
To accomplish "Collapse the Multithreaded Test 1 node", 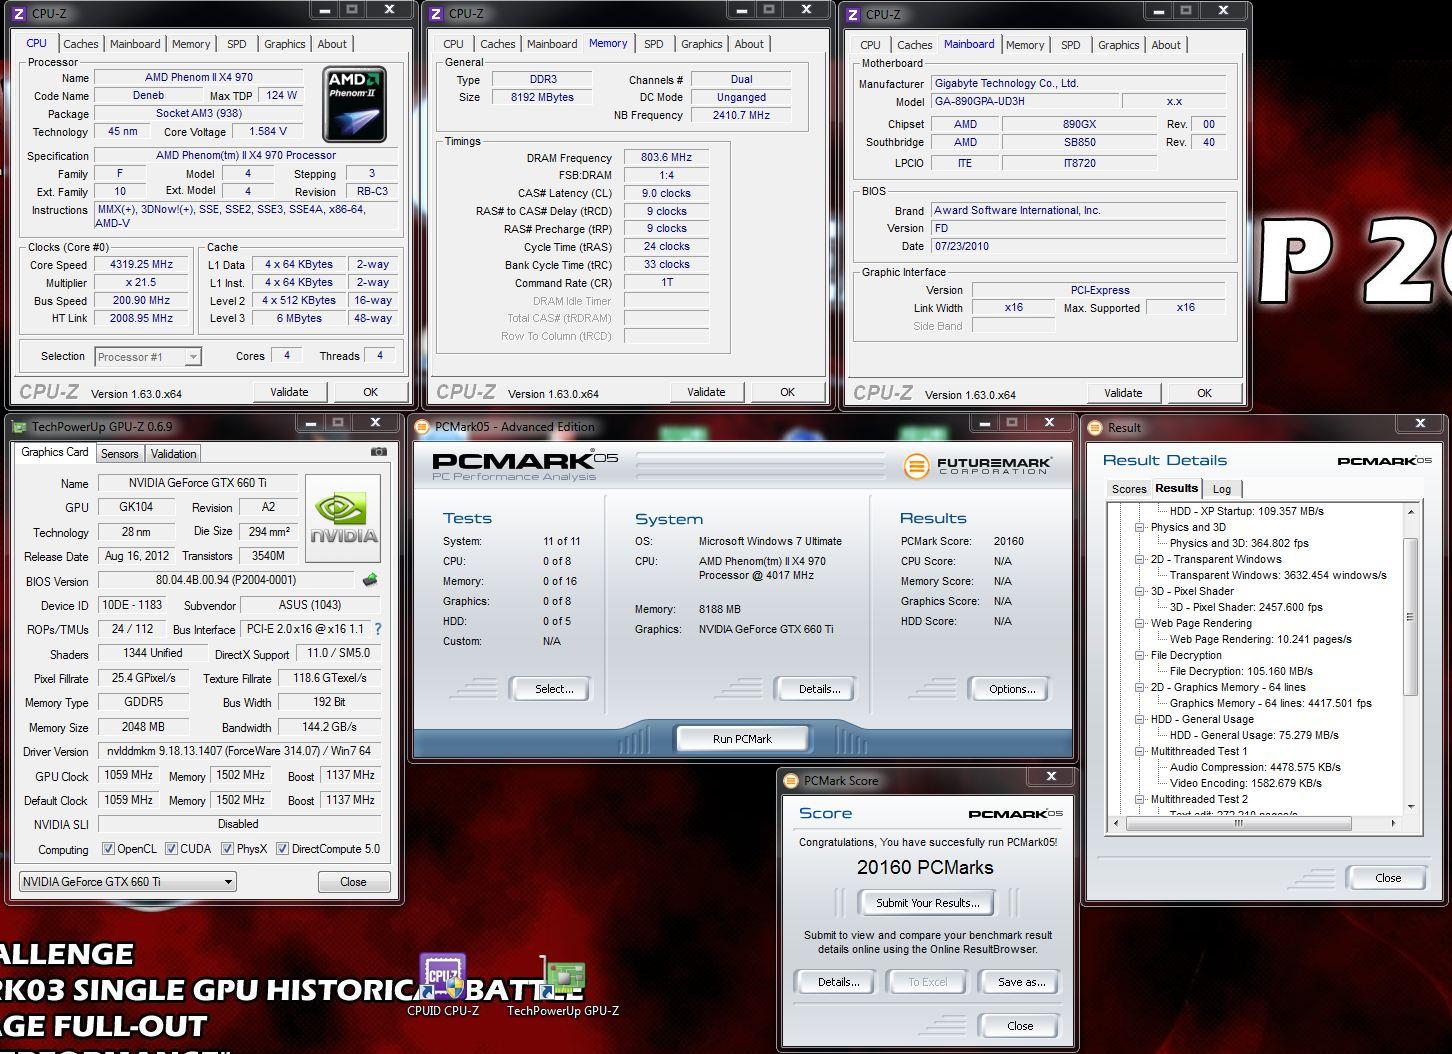I will 1139,751.
